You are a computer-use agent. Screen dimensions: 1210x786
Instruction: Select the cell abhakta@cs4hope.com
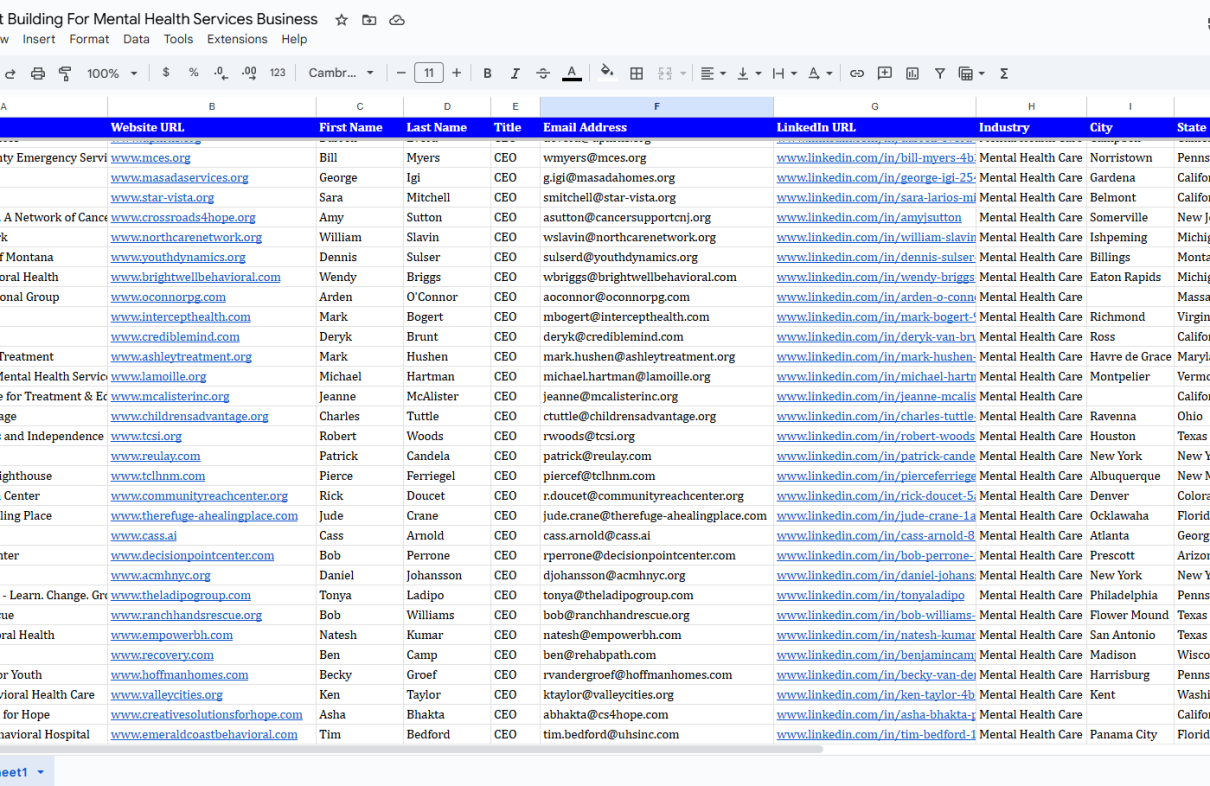tap(657, 715)
